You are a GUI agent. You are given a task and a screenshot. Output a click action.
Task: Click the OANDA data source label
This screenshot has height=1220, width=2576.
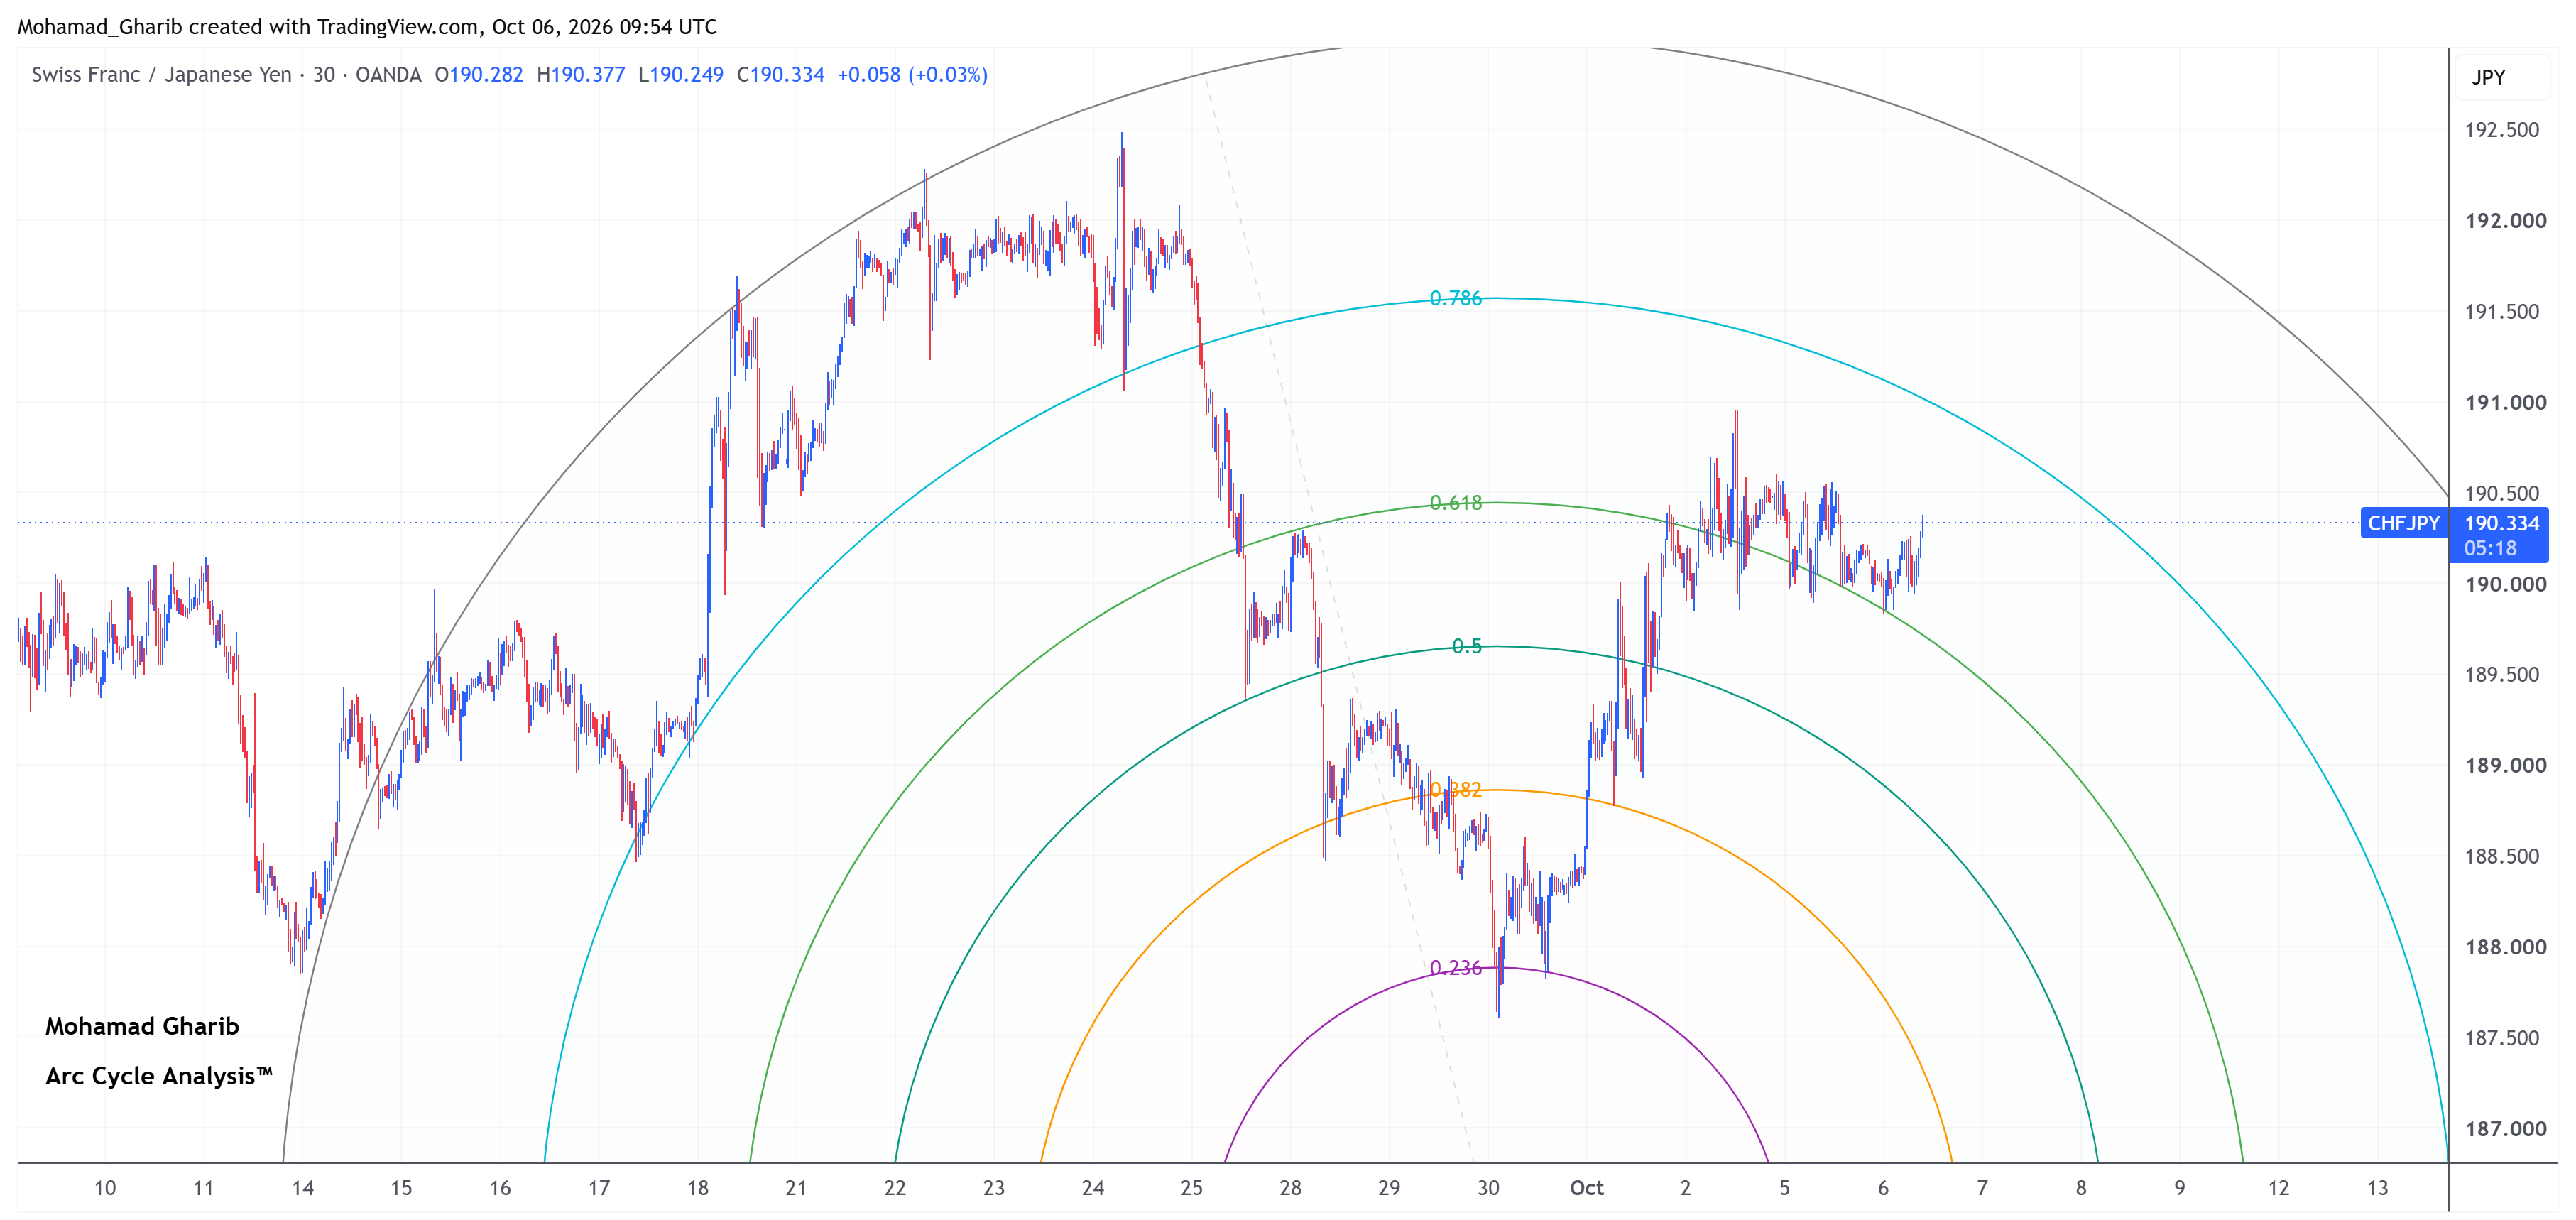click(388, 75)
